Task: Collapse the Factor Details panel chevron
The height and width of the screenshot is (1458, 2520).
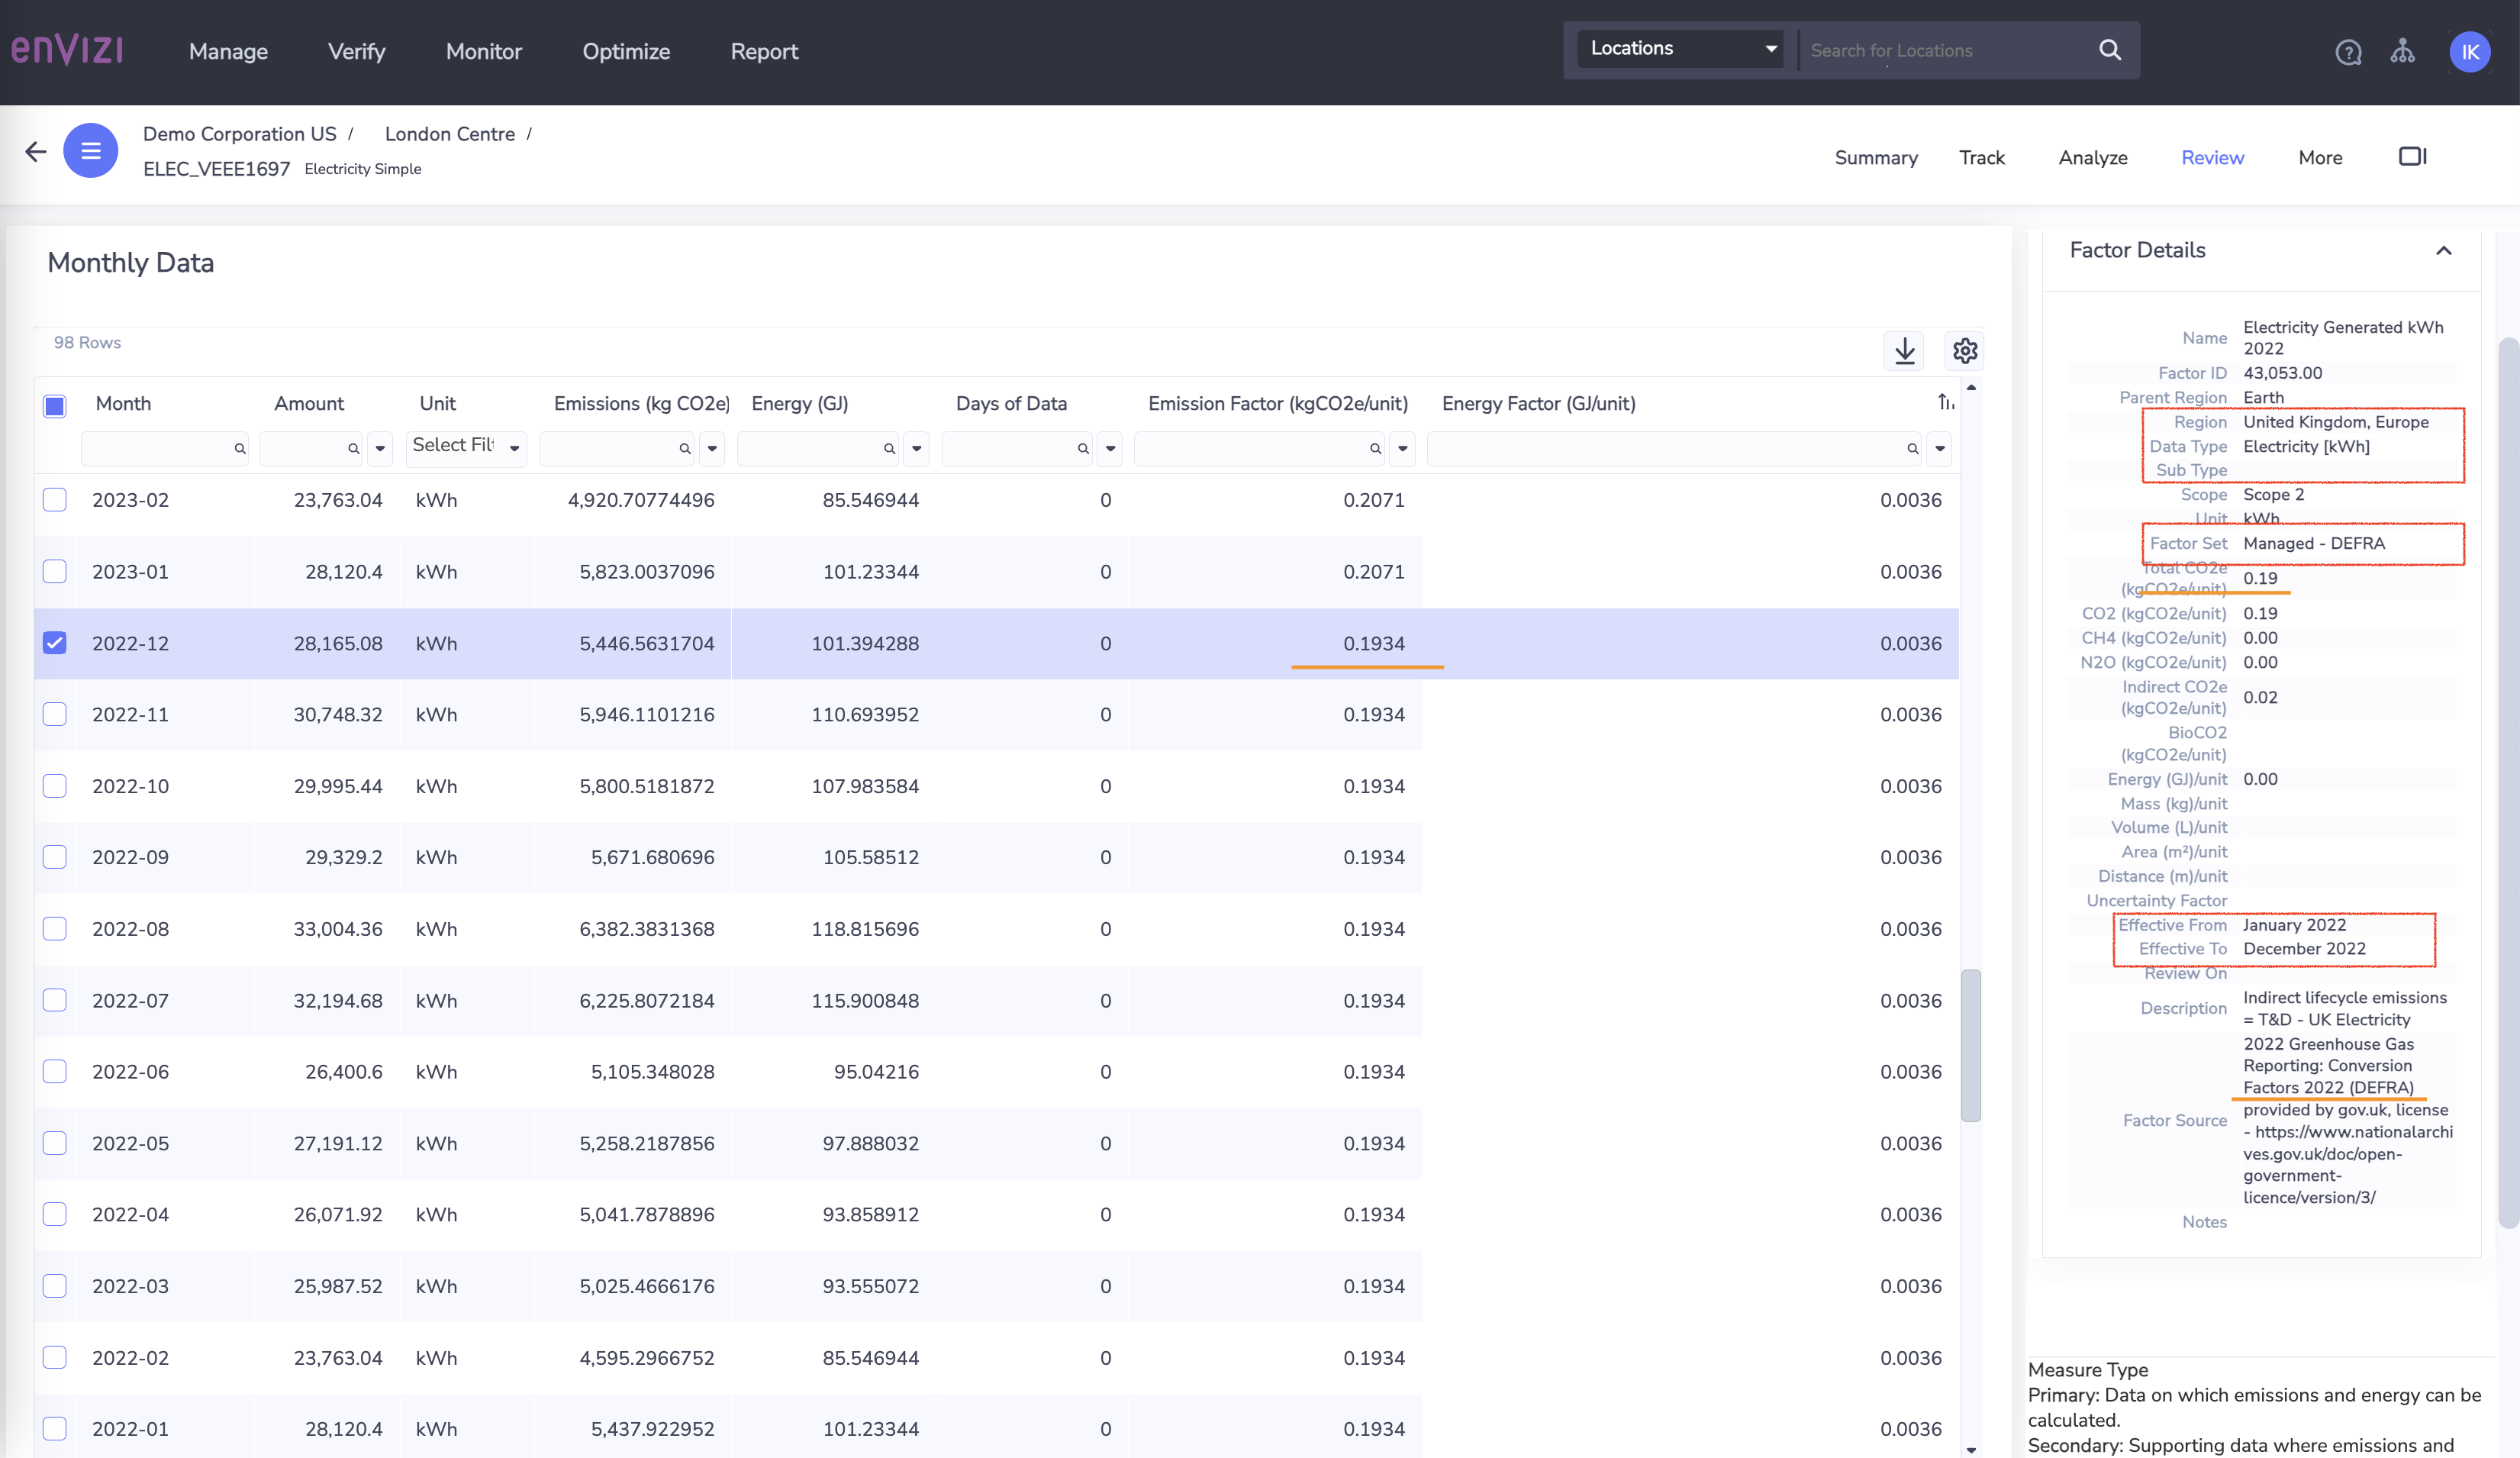Action: pos(2444,250)
